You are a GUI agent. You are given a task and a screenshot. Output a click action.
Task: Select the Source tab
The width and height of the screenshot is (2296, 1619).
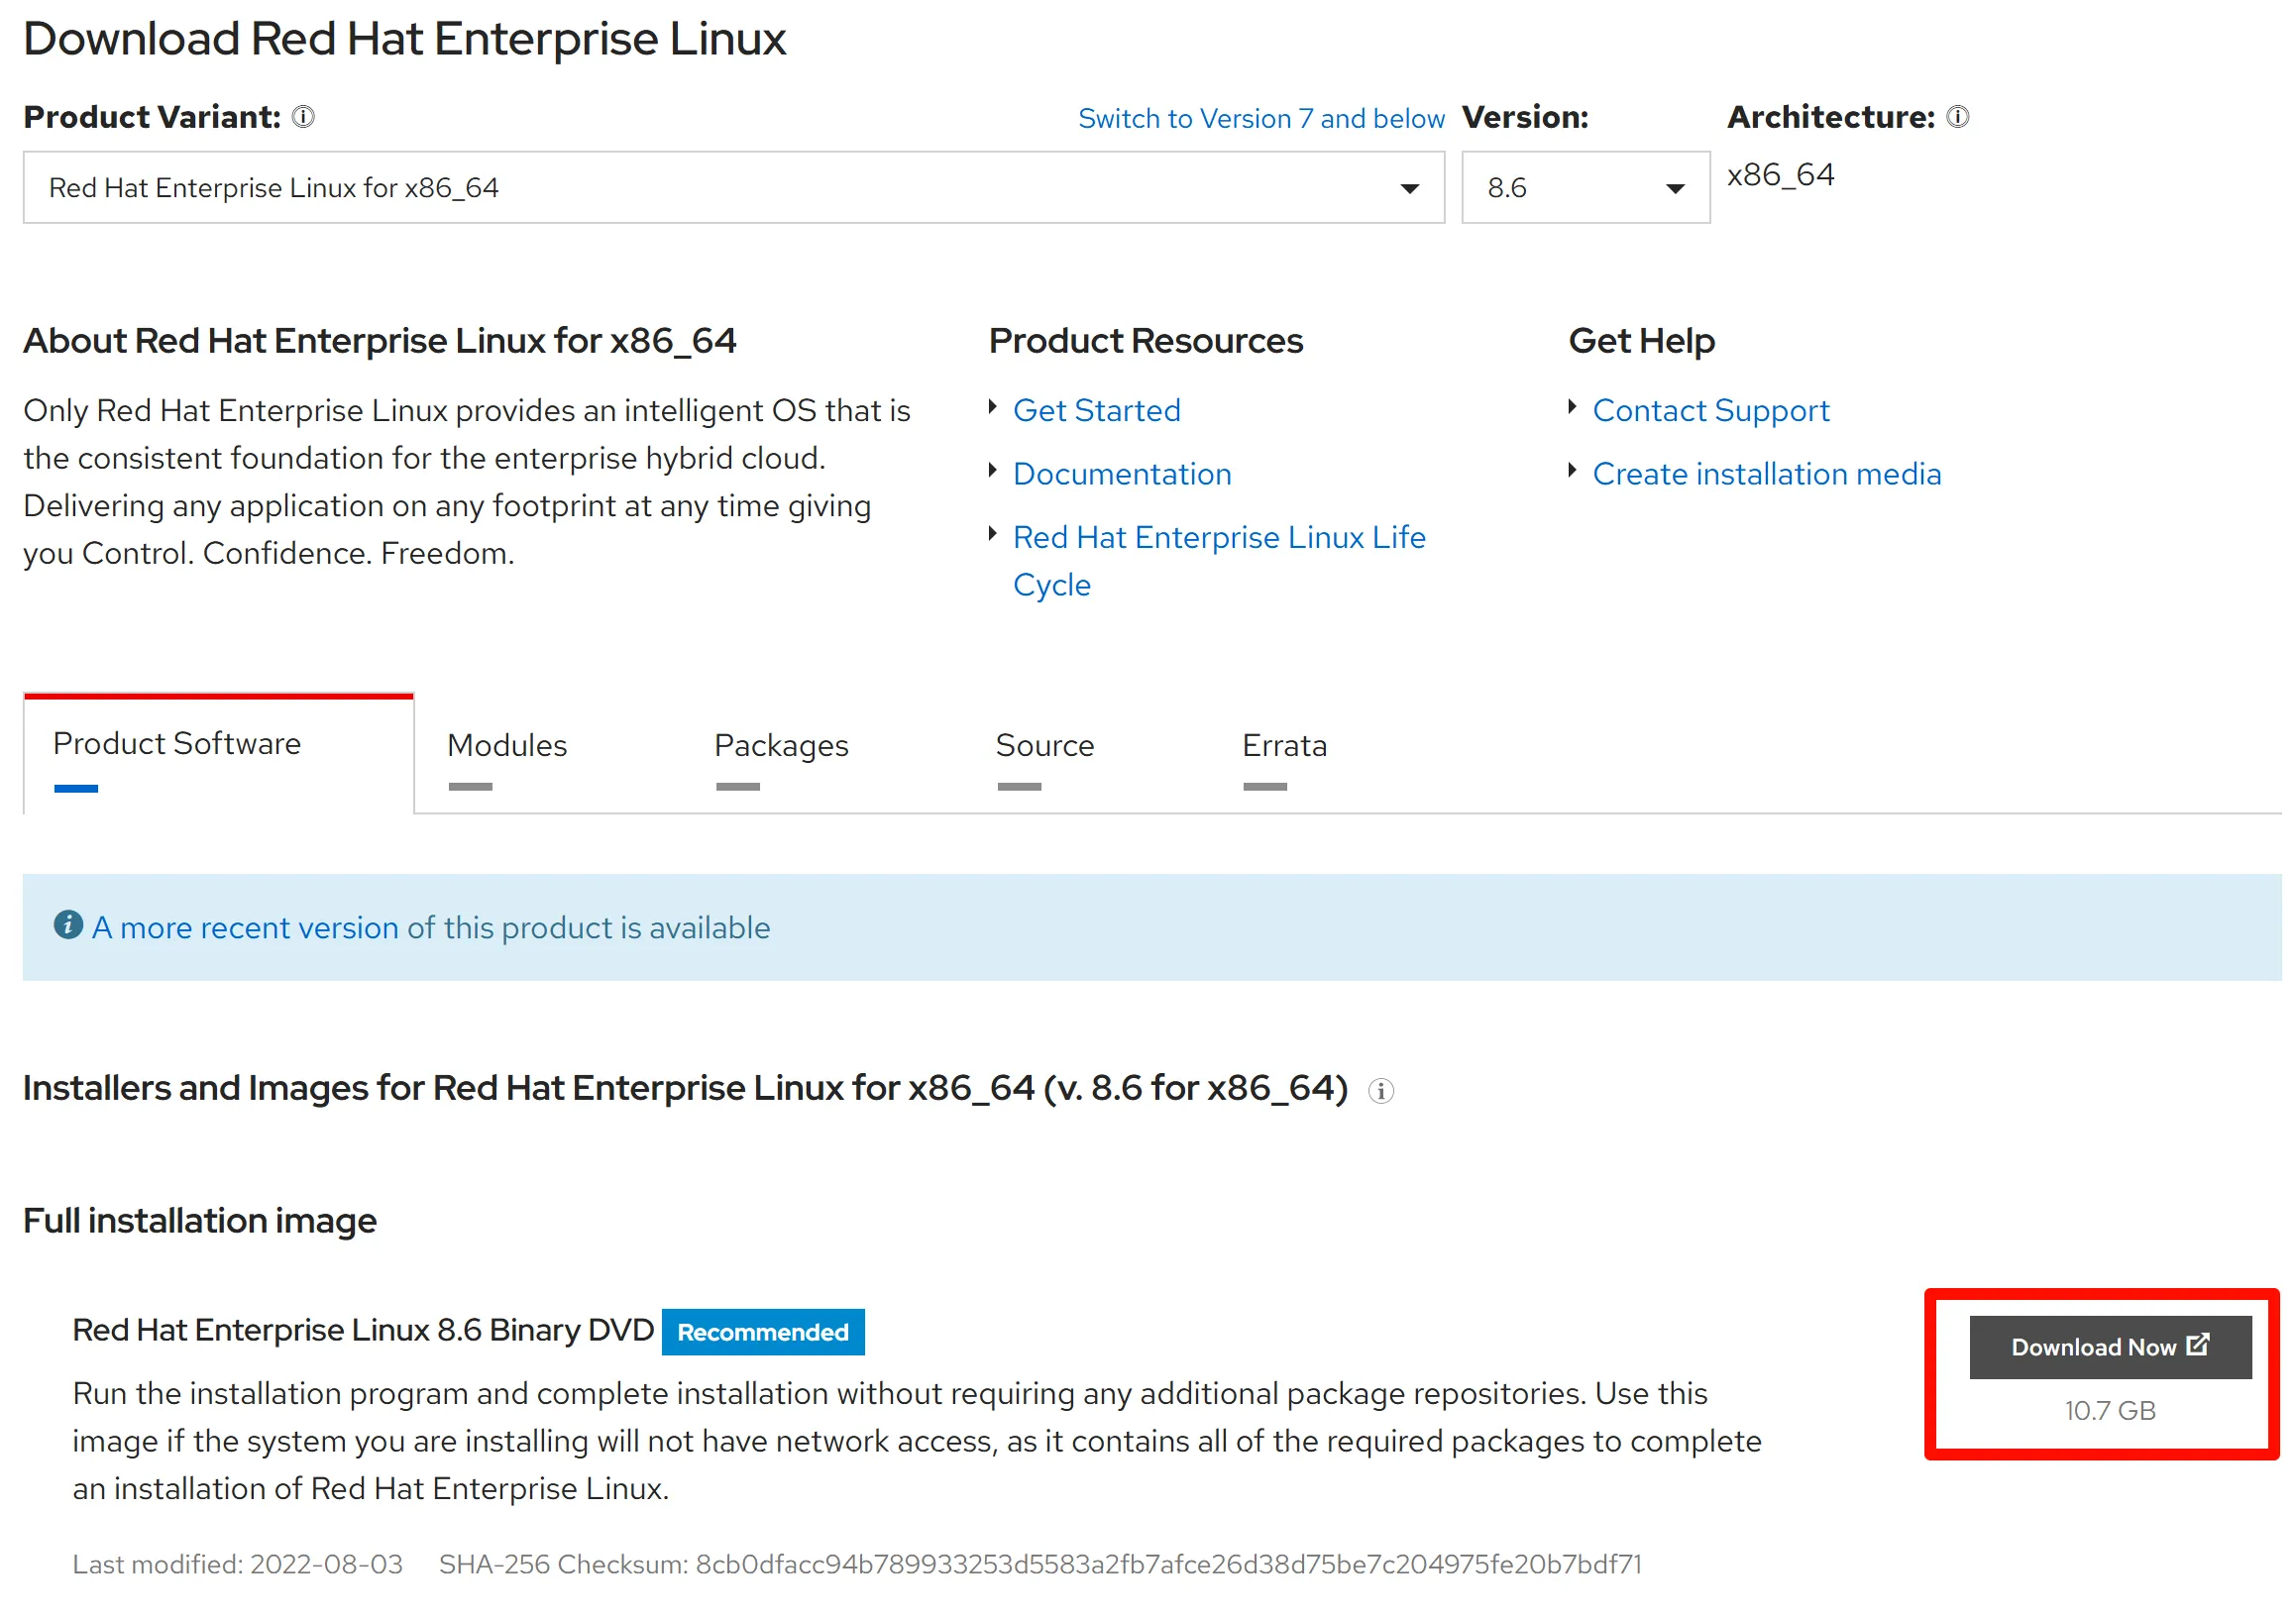(x=1045, y=746)
